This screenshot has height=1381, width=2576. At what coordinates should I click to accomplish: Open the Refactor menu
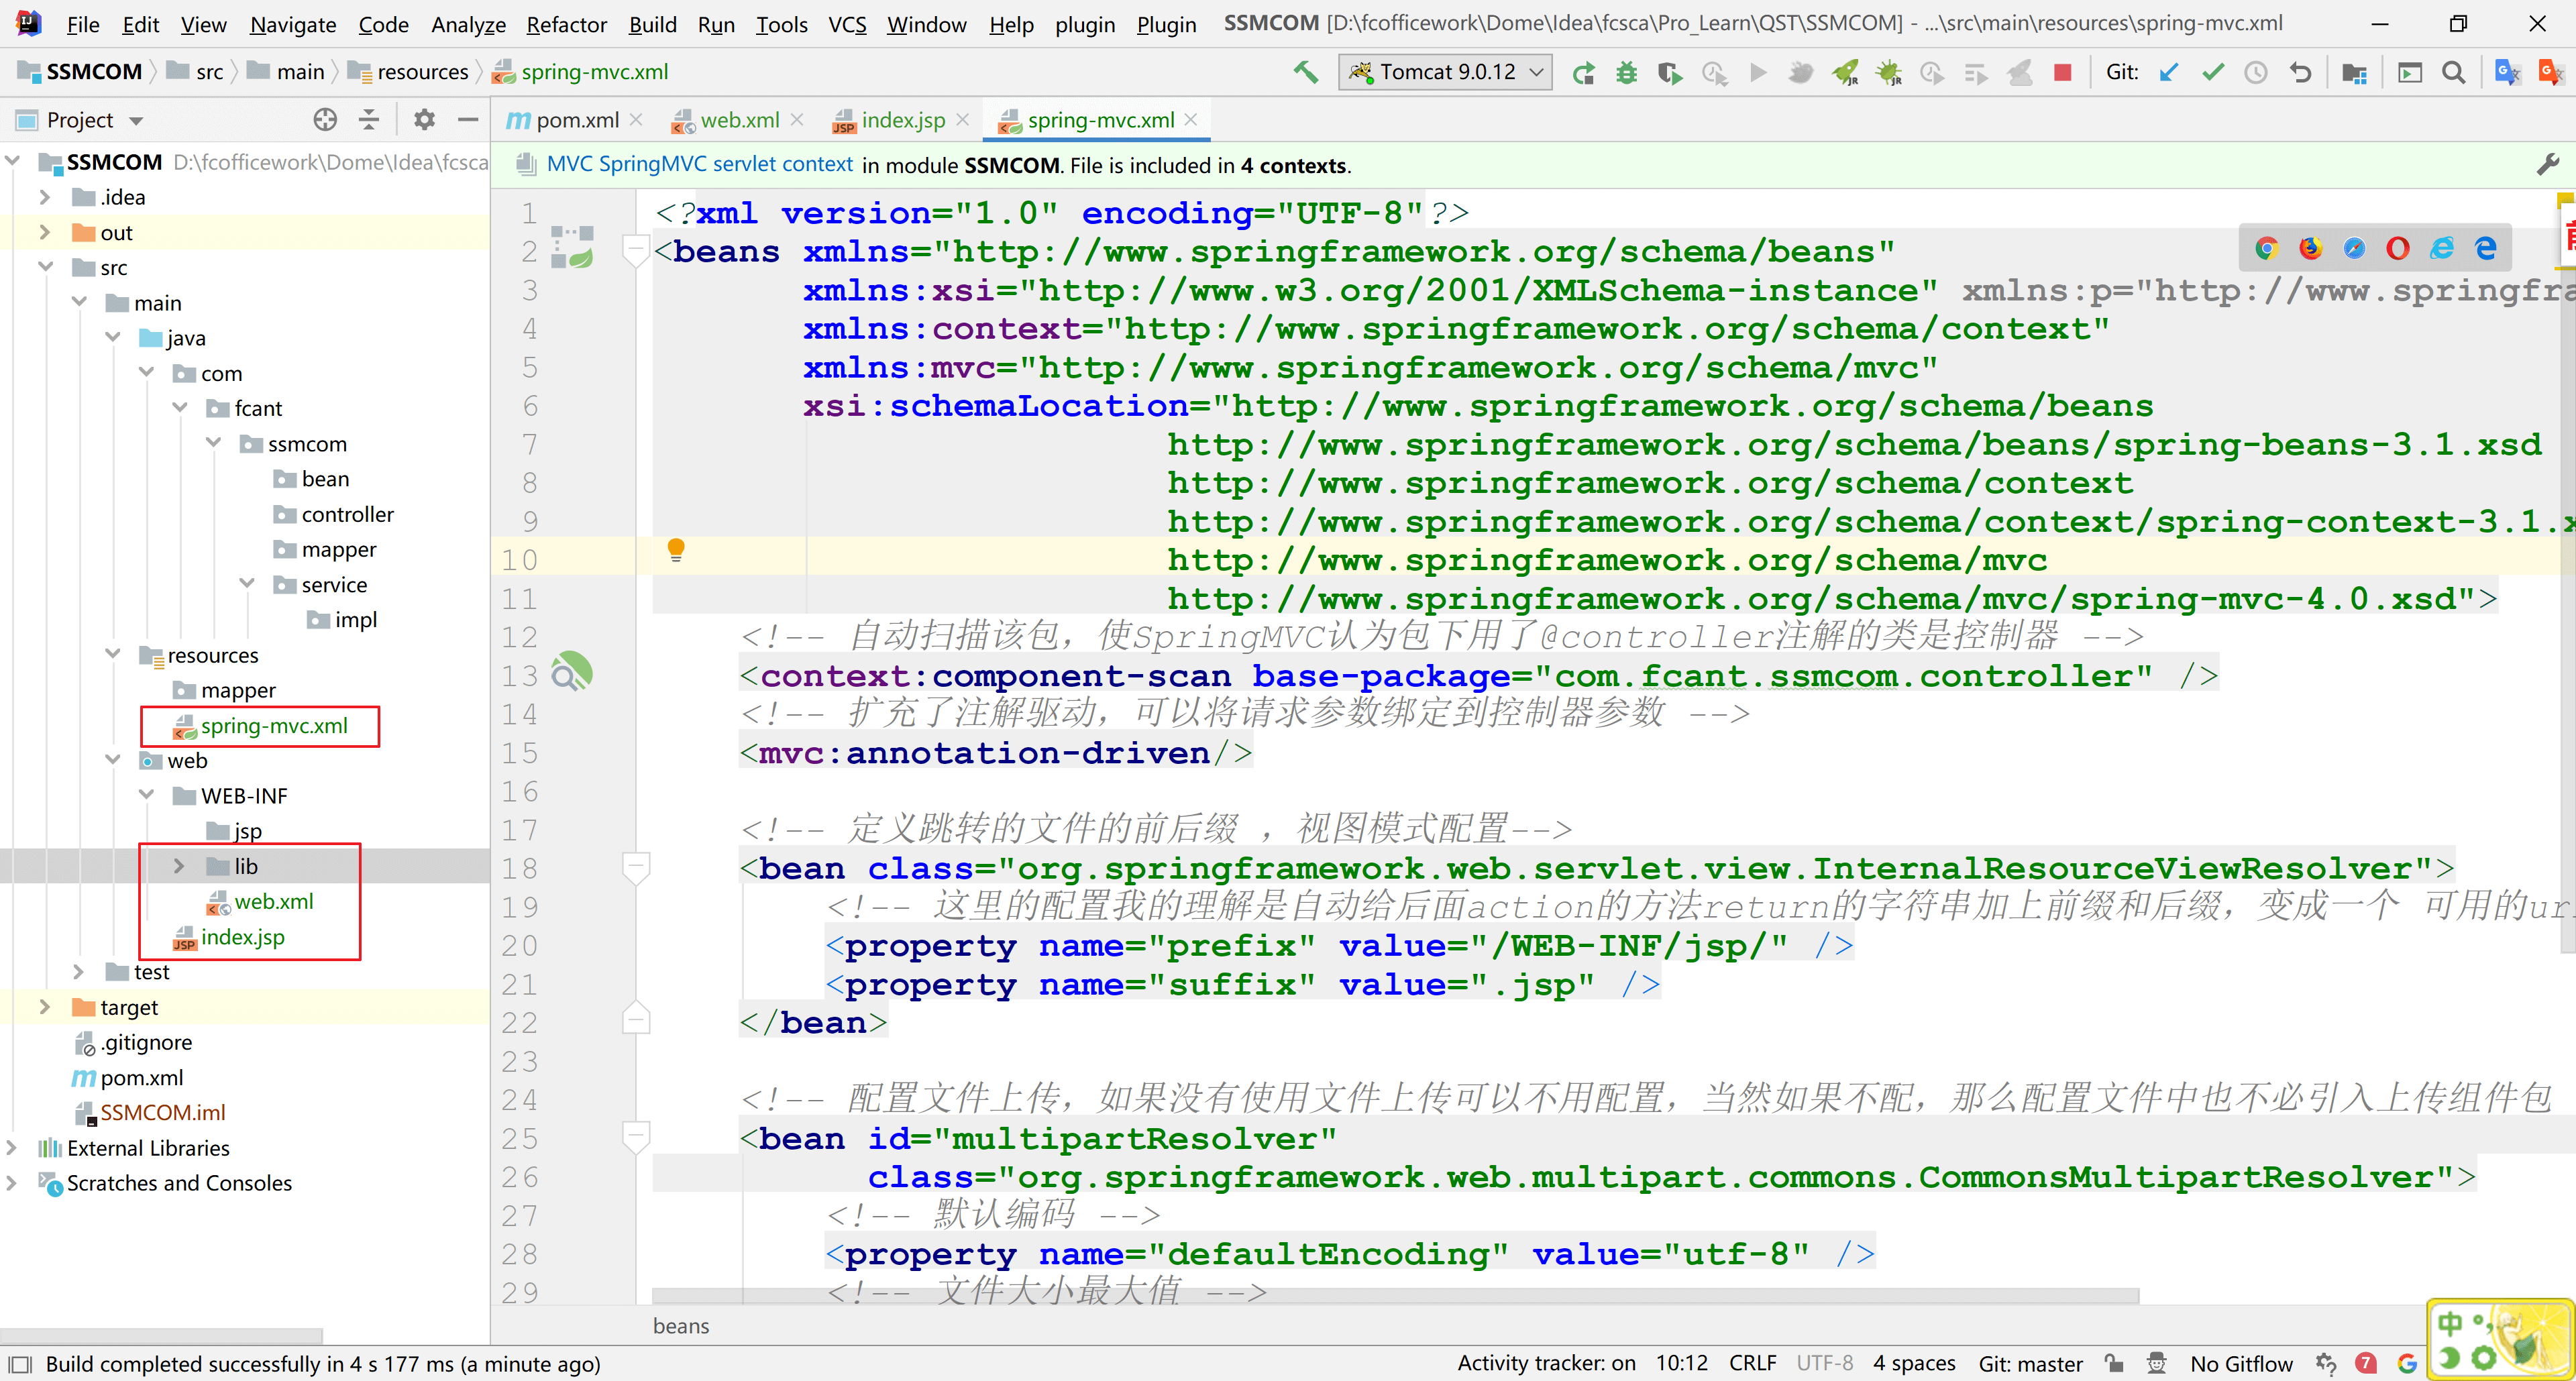point(566,24)
